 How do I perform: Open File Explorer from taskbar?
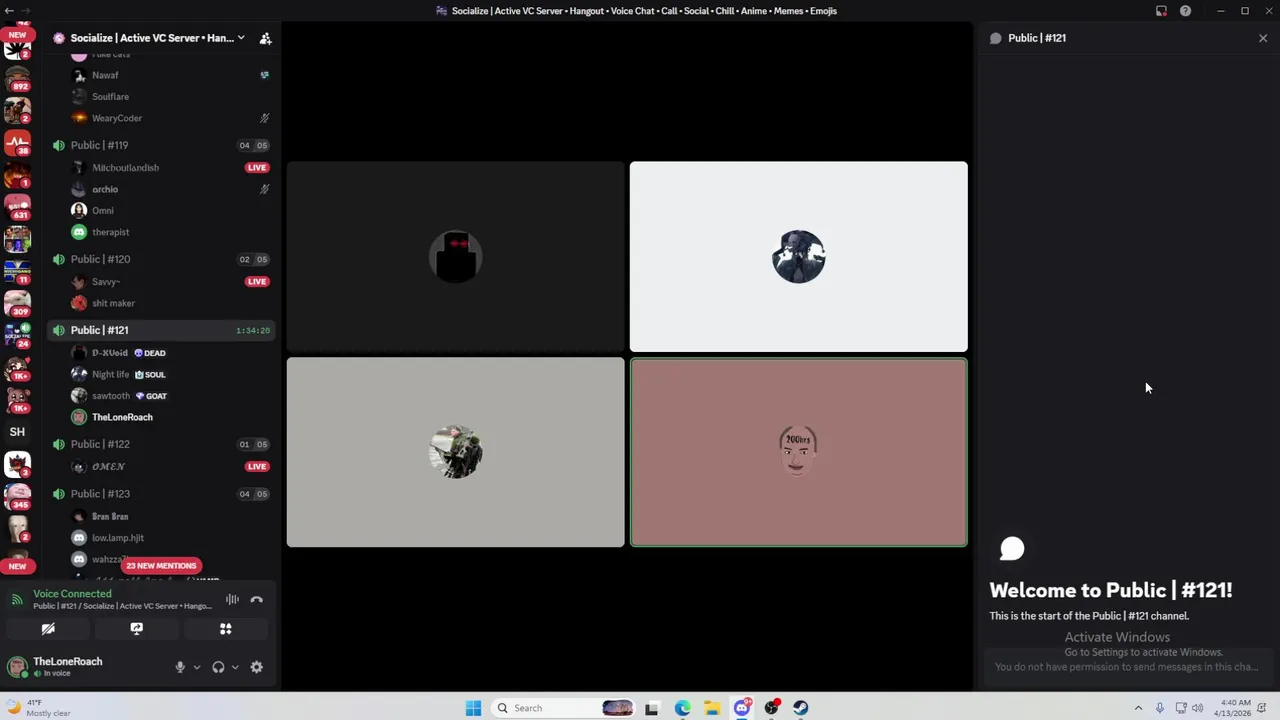[x=712, y=708]
